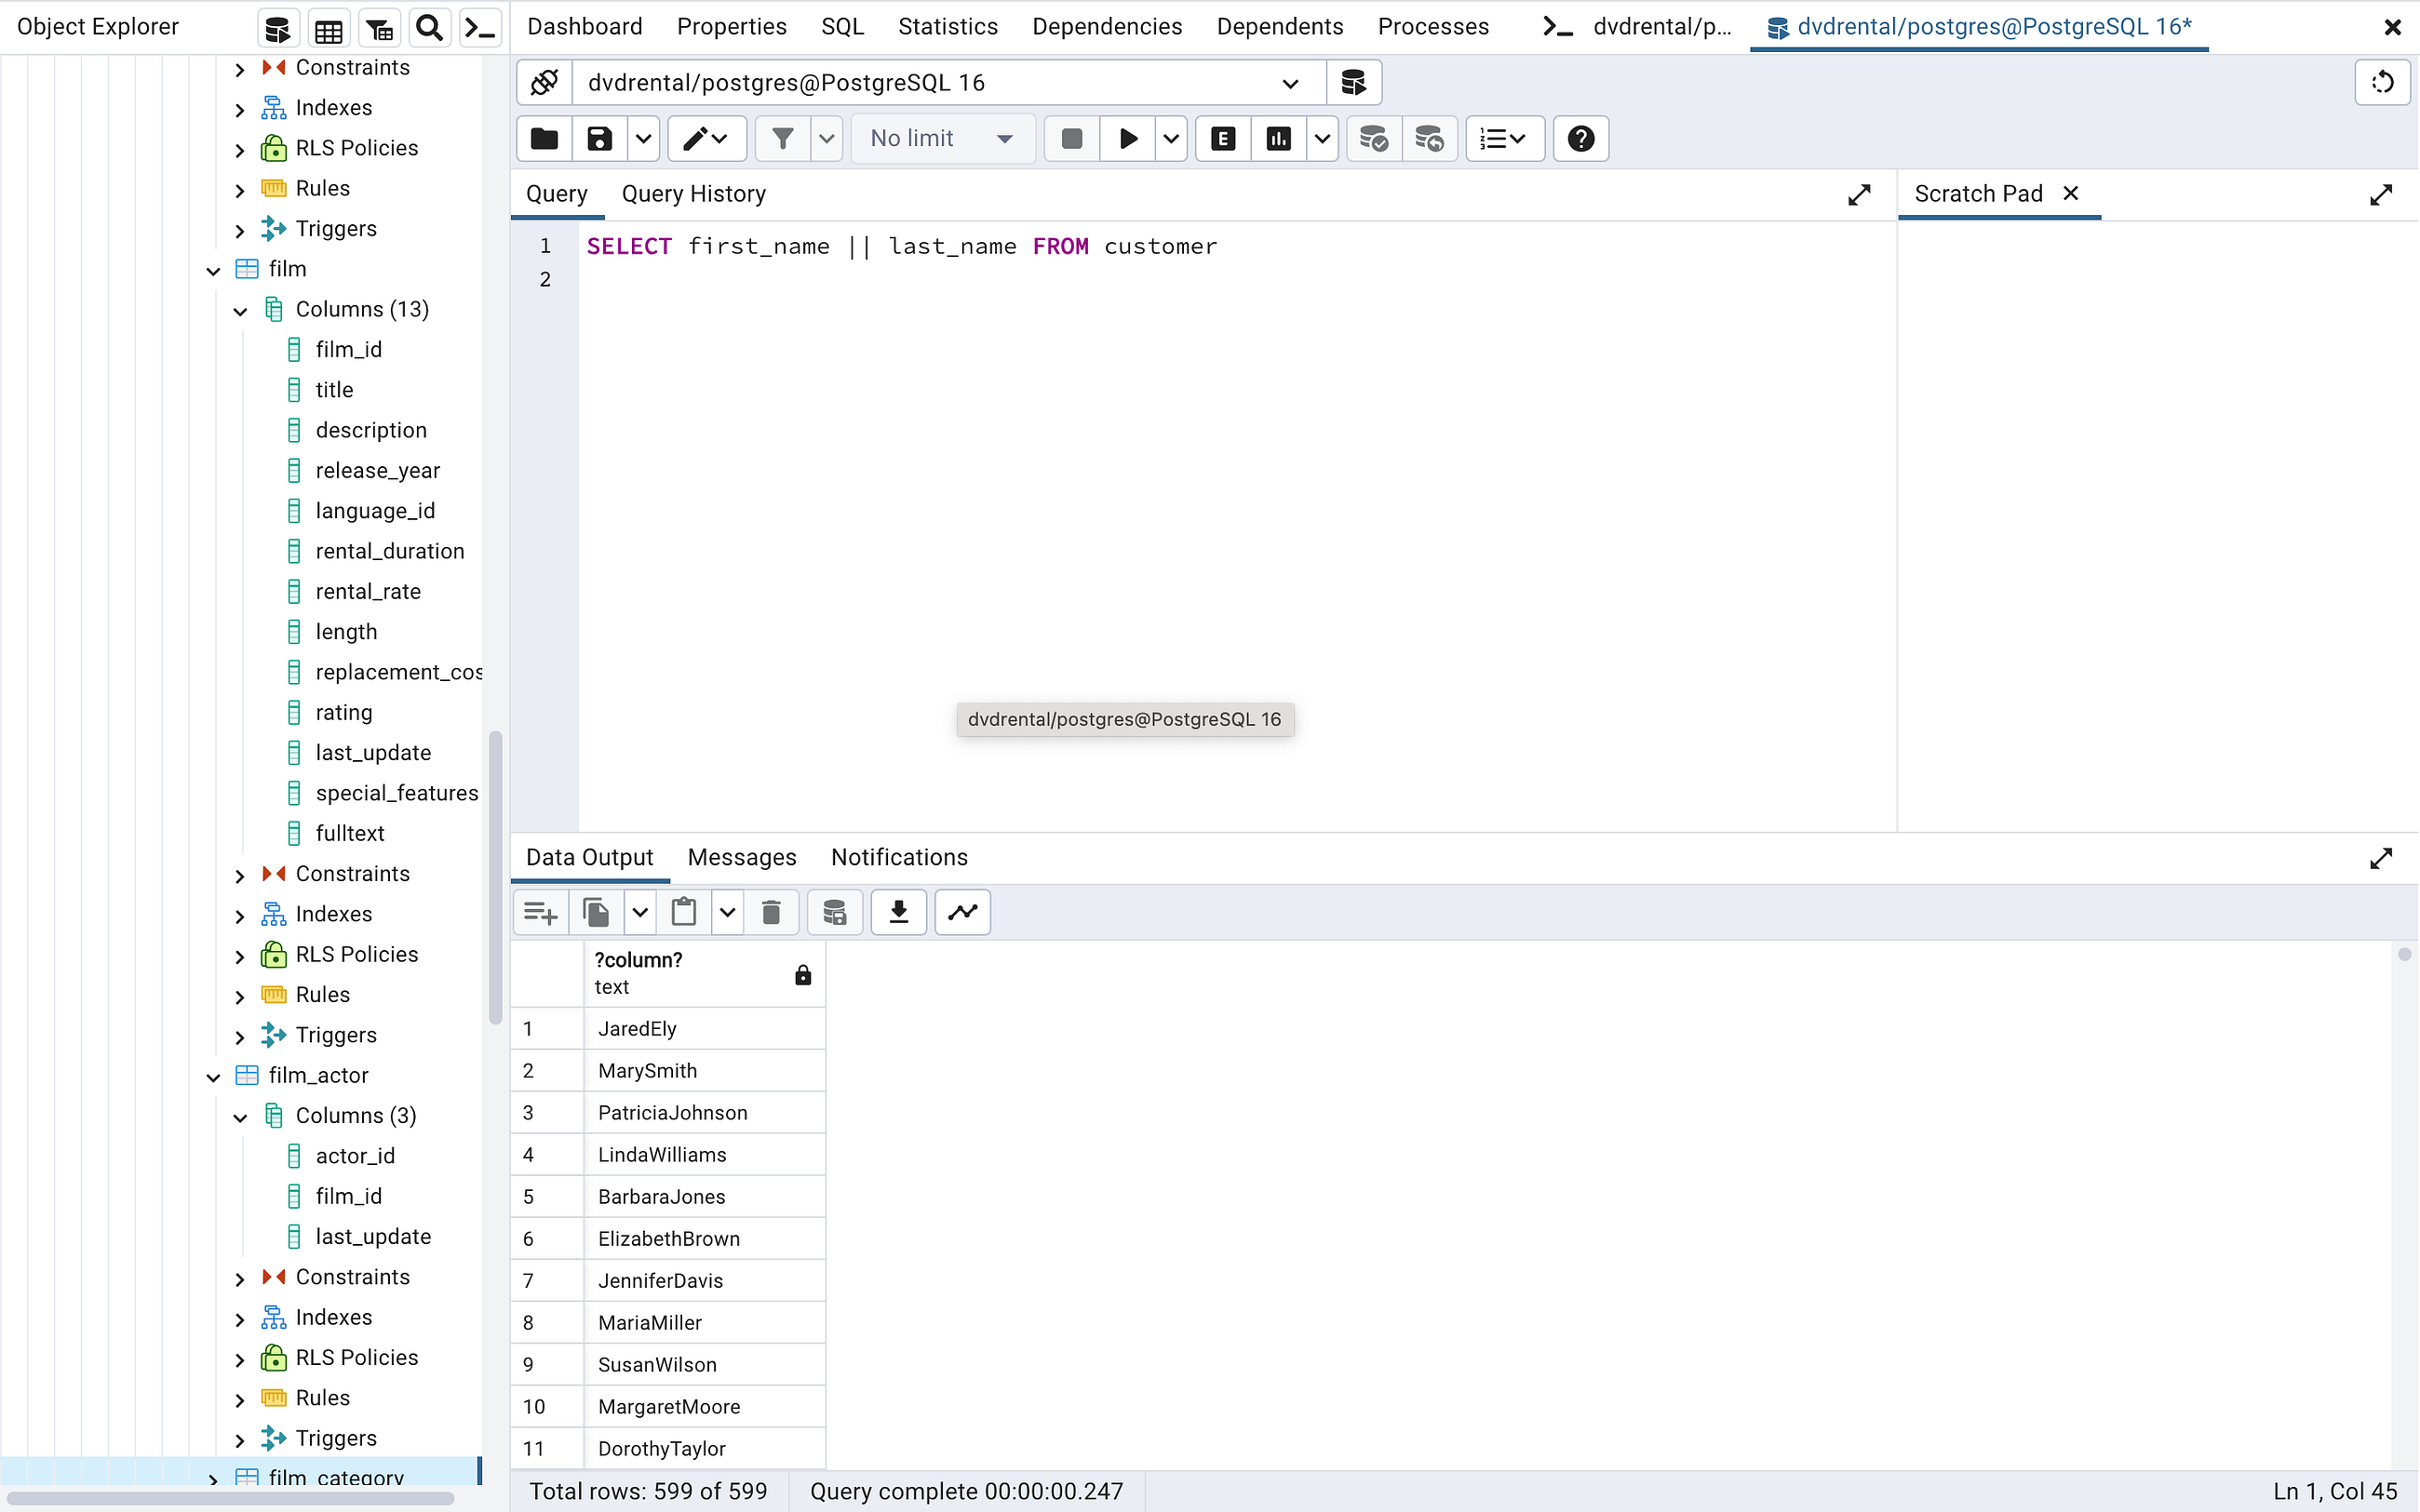Close the Scratch Pad tab
The width and height of the screenshot is (2420, 1512).
coord(2071,193)
